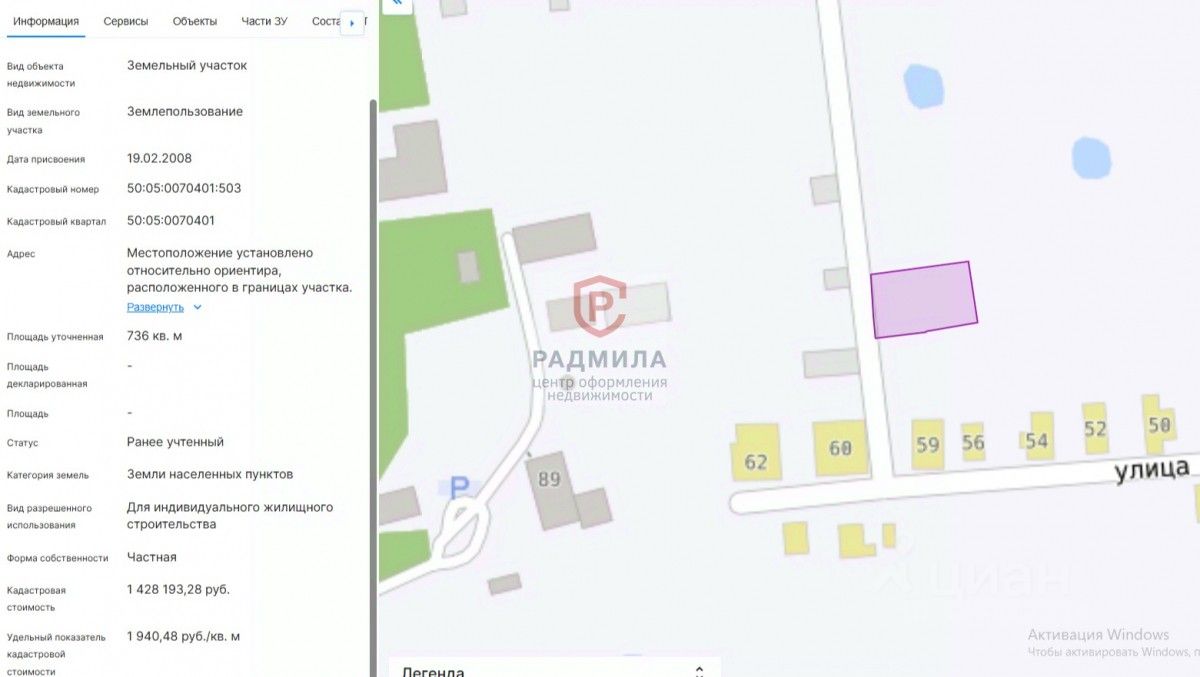Click the area value 736 кв. м

click(x=155, y=336)
